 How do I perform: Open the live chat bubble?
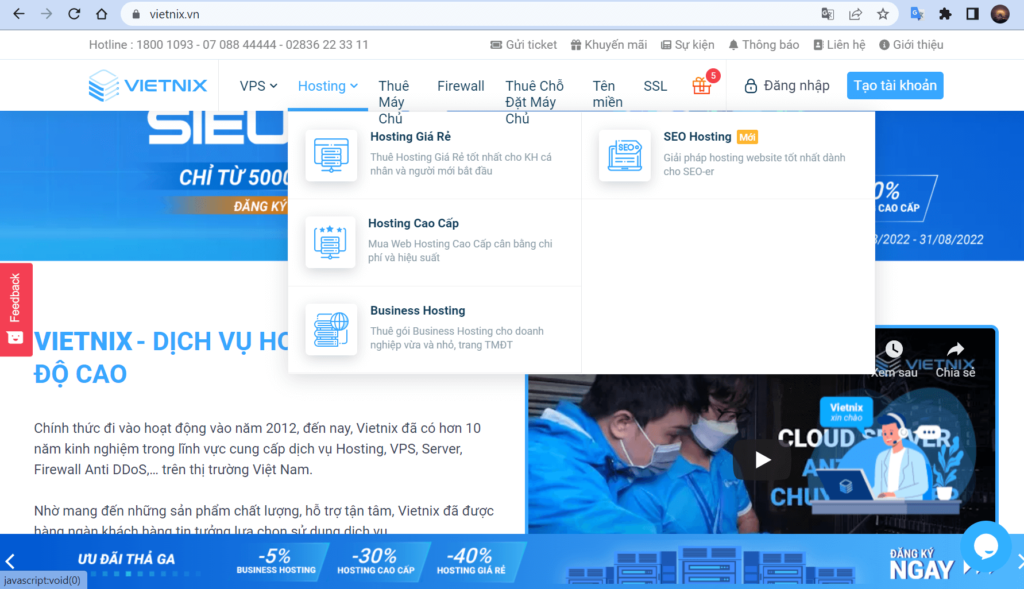986,547
